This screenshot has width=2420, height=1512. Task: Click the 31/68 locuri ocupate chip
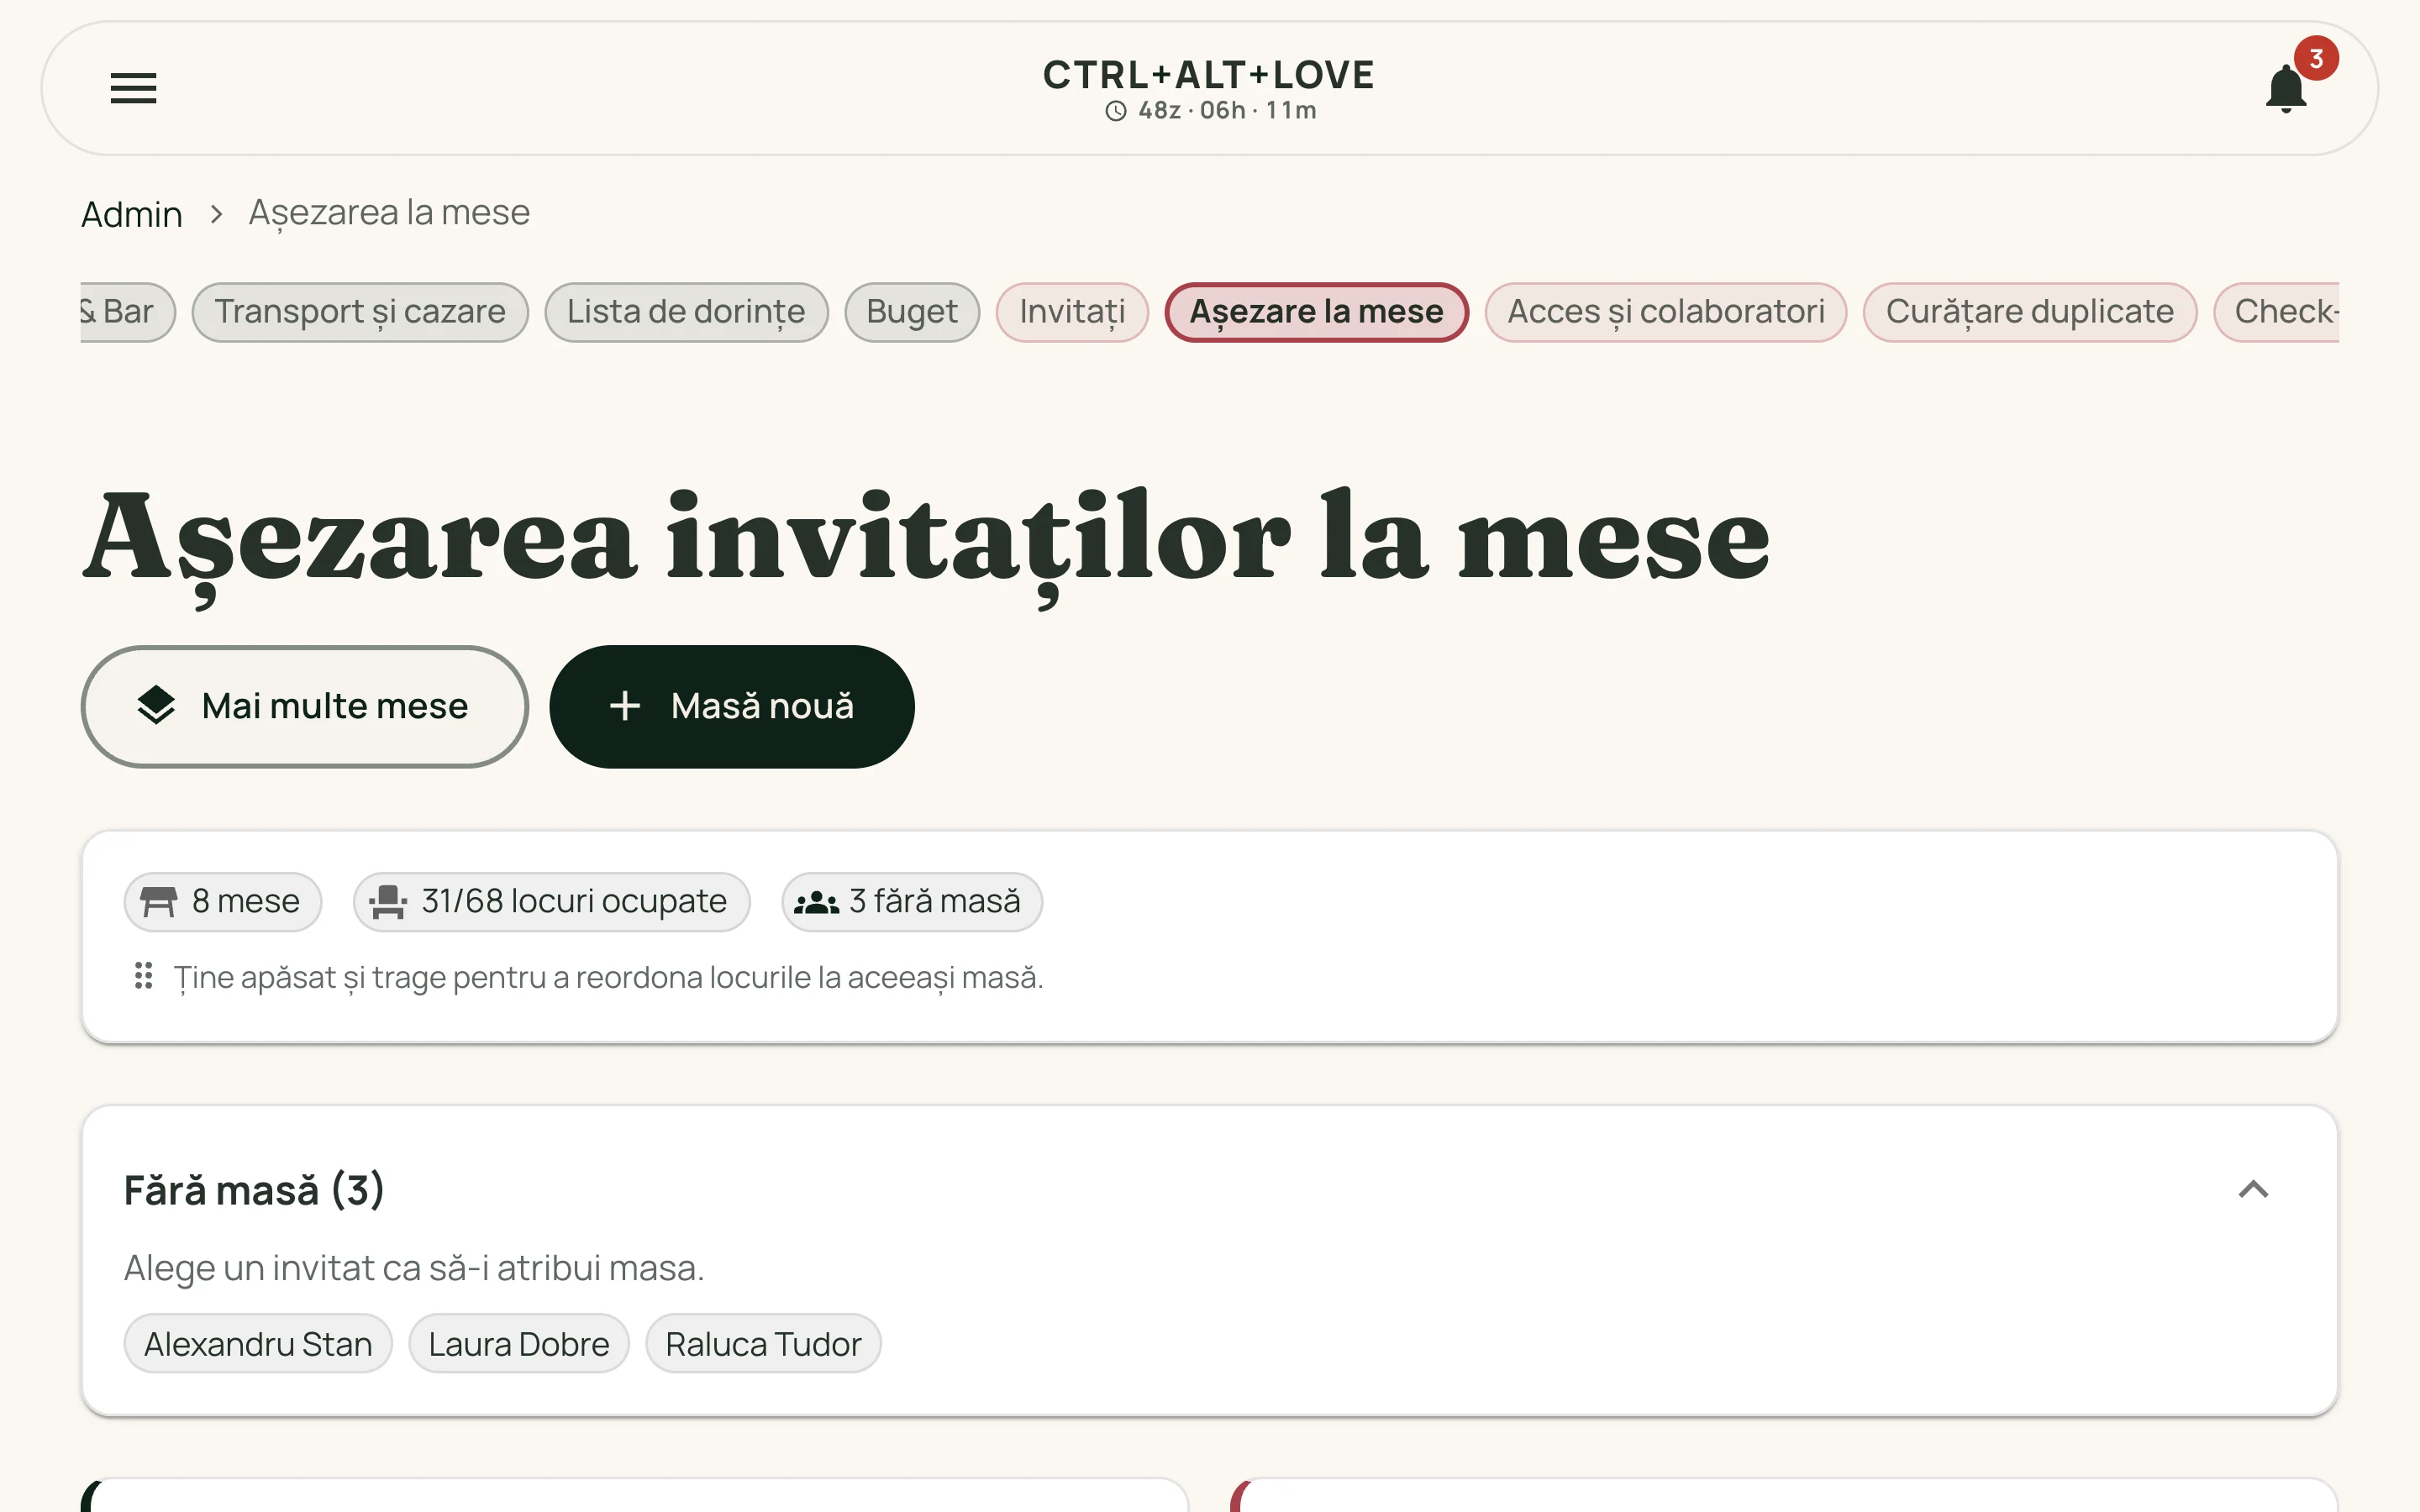[x=551, y=902]
